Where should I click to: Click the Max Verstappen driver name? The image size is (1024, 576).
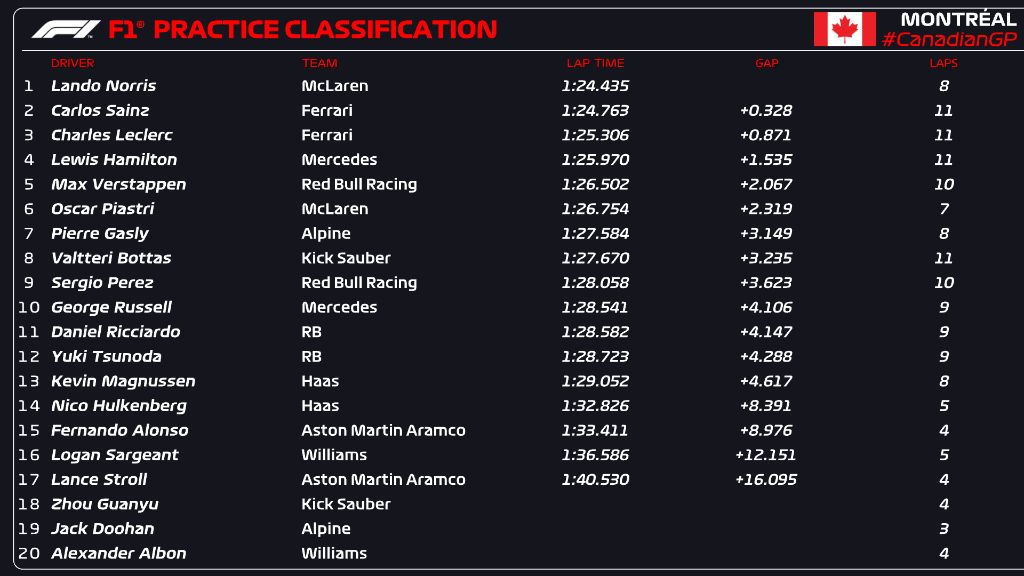(x=118, y=184)
